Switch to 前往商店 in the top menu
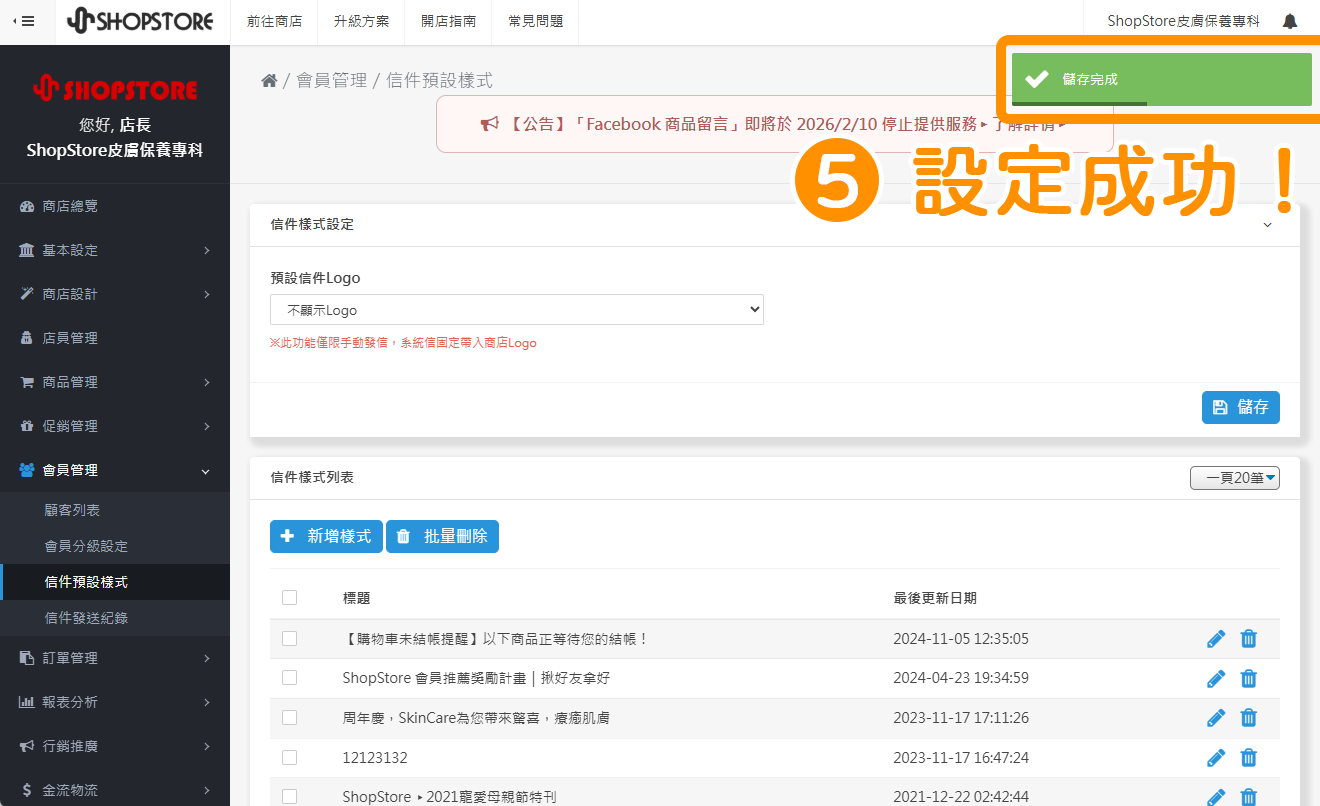The width and height of the screenshot is (1320, 806). click(x=273, y=20)
